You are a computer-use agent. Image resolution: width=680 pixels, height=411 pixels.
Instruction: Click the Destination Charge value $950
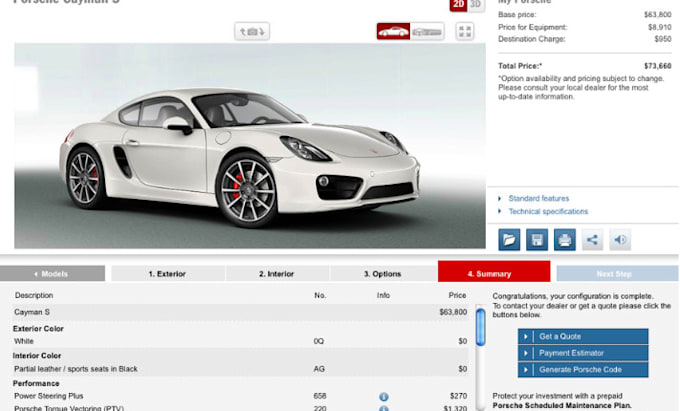coord(663,39)
